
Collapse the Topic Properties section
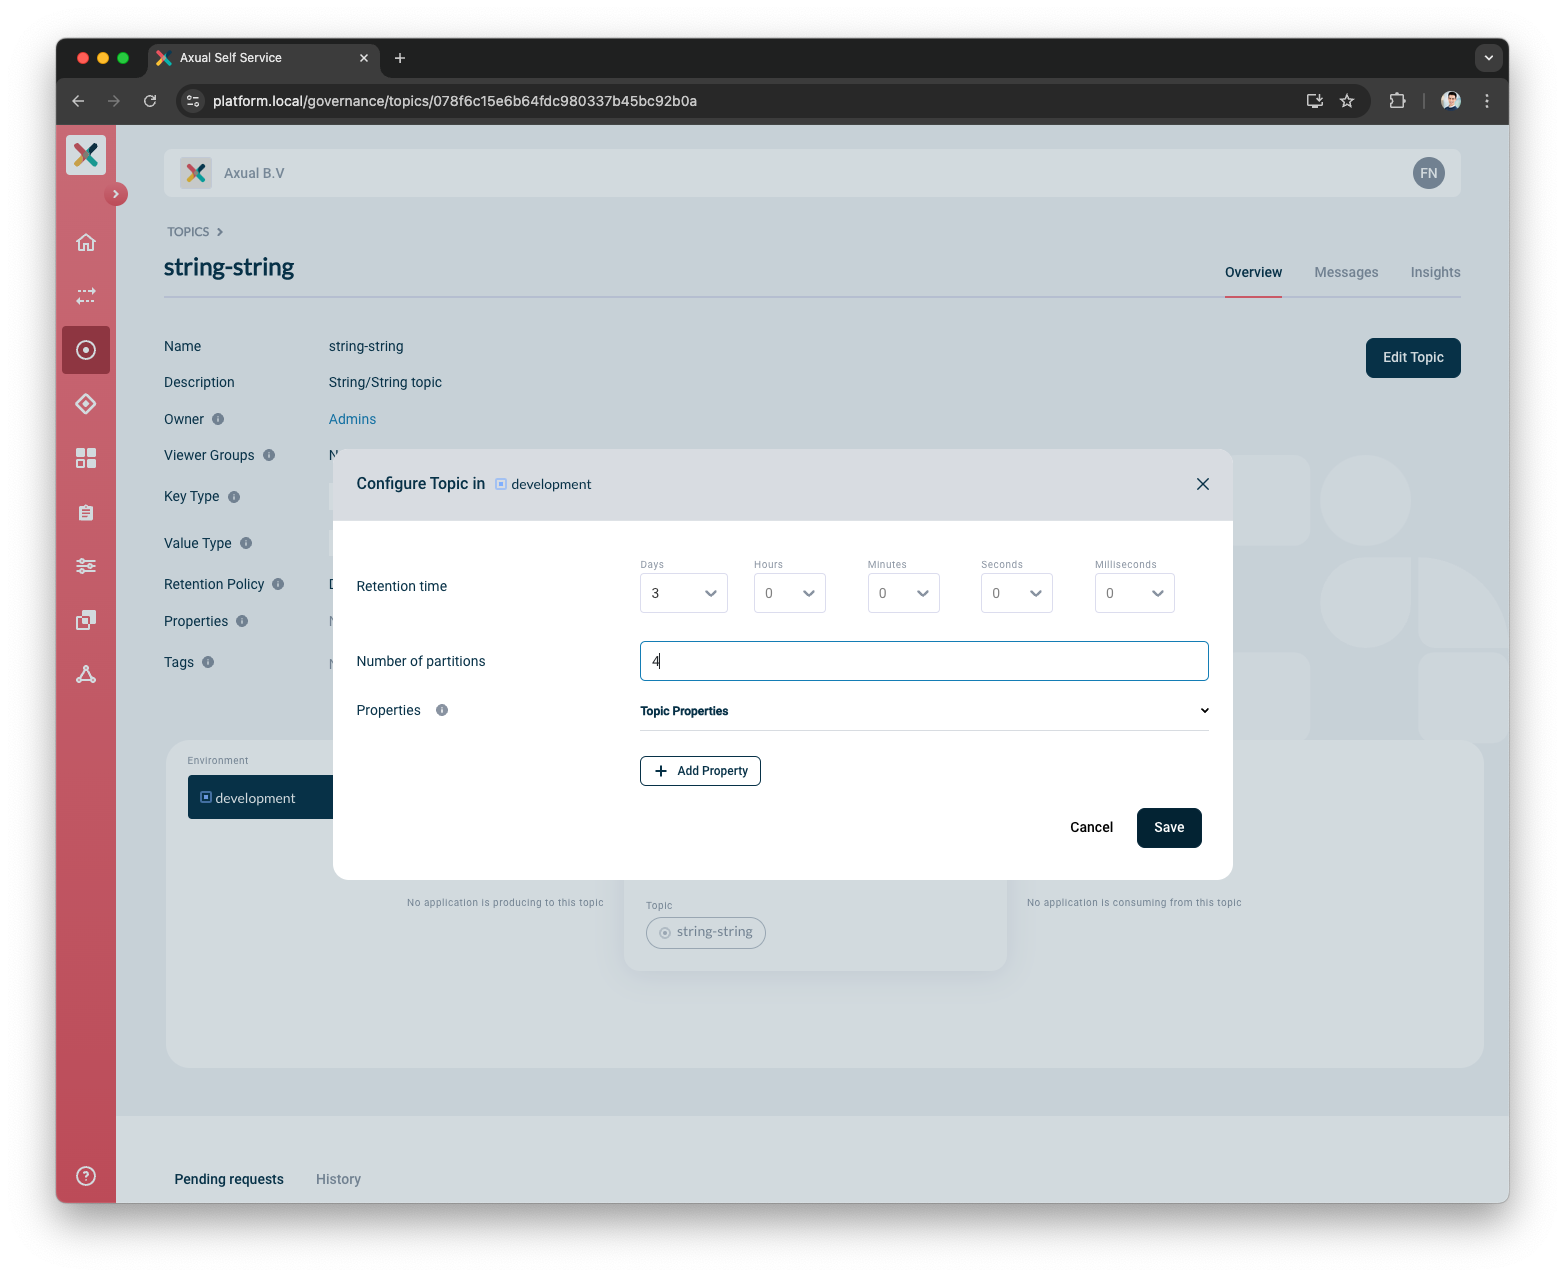pos(1203,710)
